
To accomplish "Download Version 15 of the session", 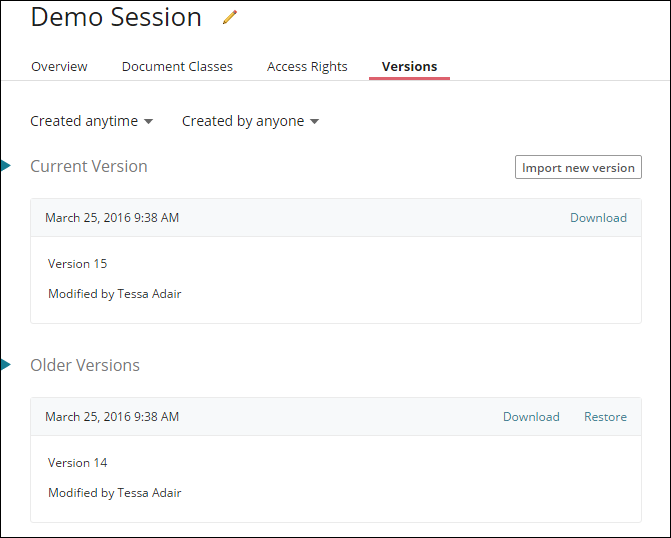I will pos(598,218).
